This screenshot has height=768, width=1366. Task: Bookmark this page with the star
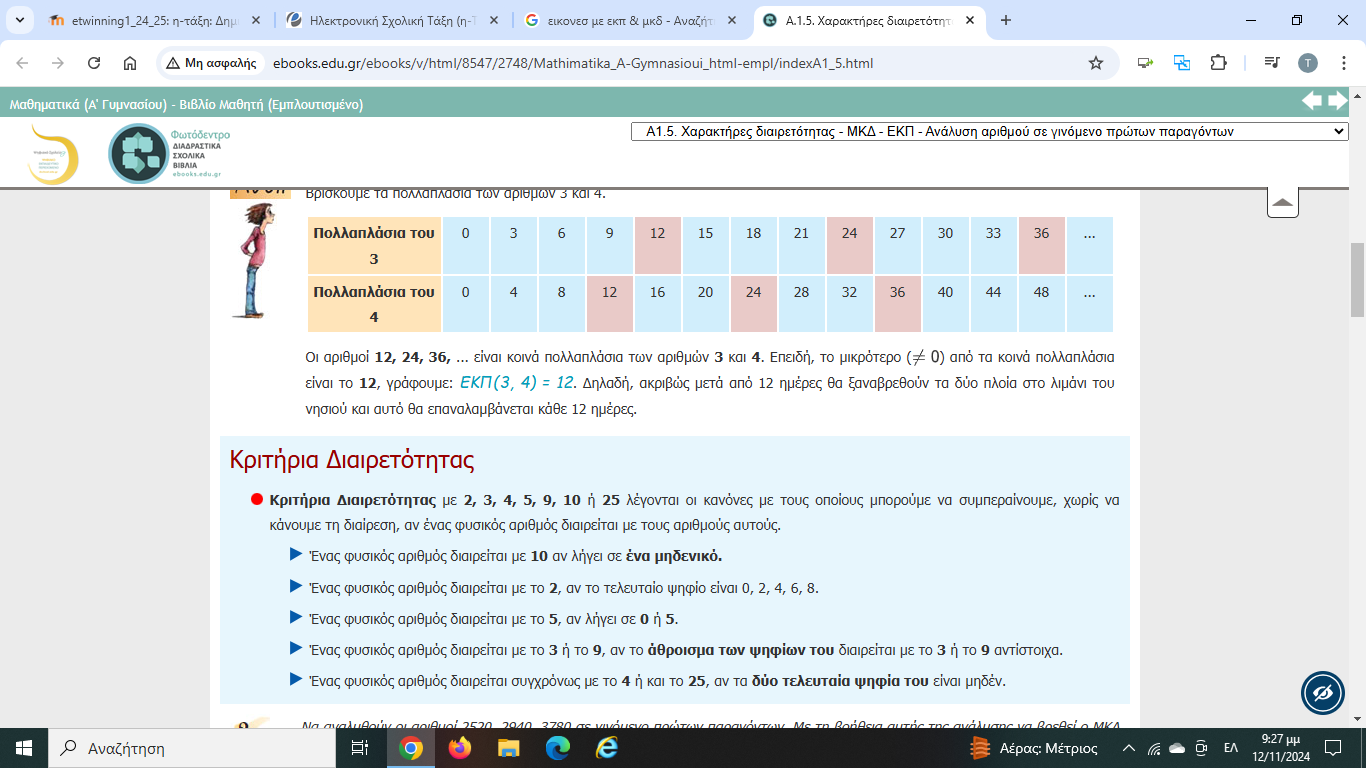1096,63
